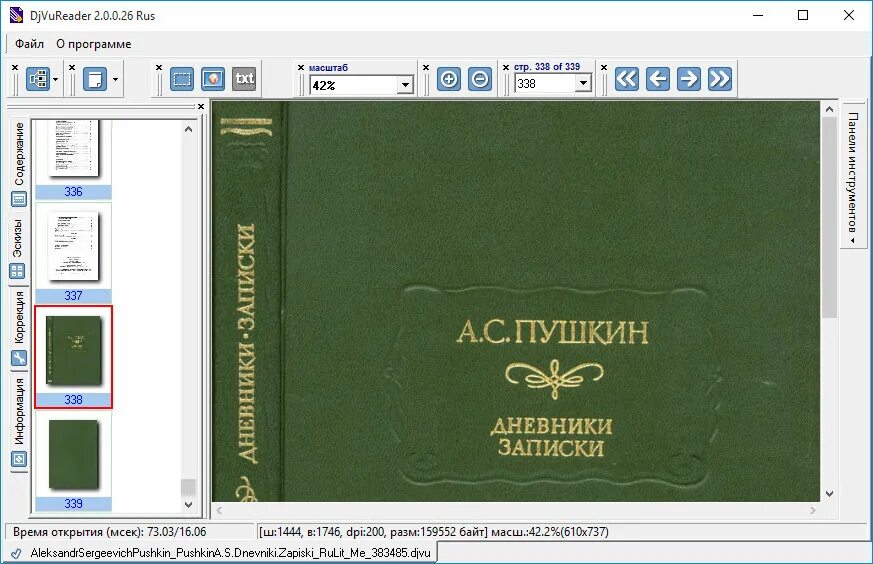Close the navigation arrows toolbar section
Image resolution: width=873 pixels, height=564 pixels.
[x=604, y=67]
